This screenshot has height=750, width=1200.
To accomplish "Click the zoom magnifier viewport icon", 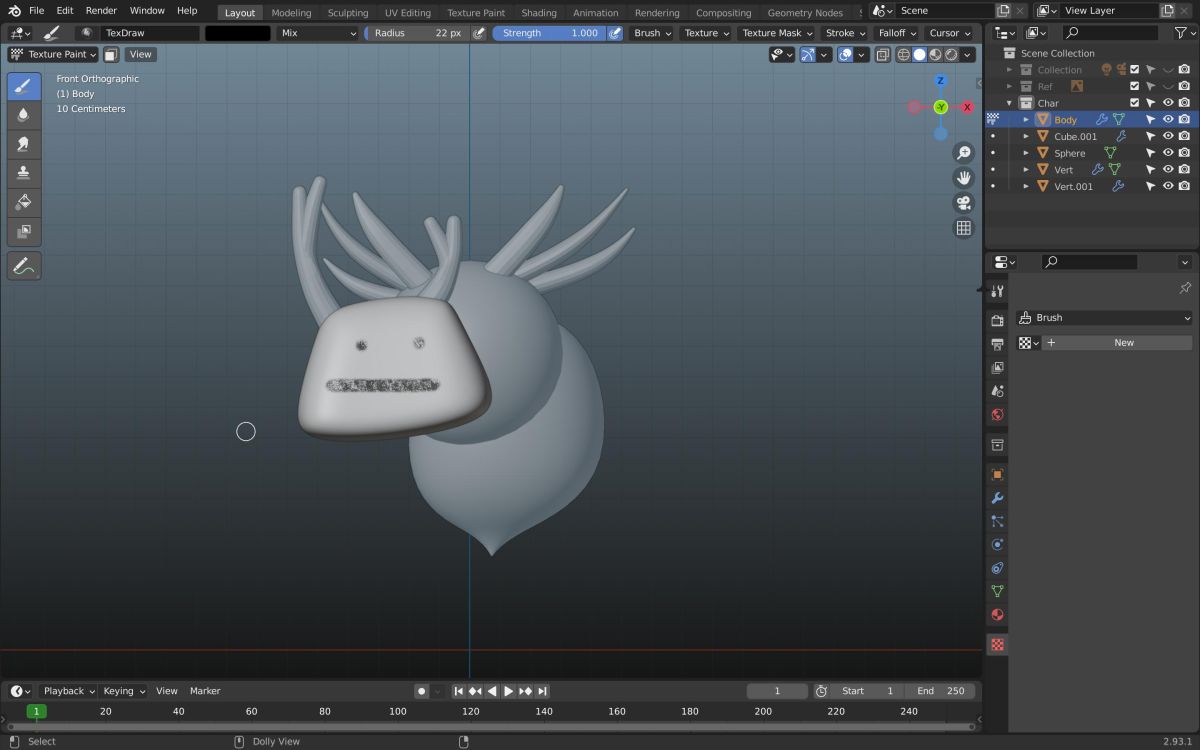I will click(964, 153).
